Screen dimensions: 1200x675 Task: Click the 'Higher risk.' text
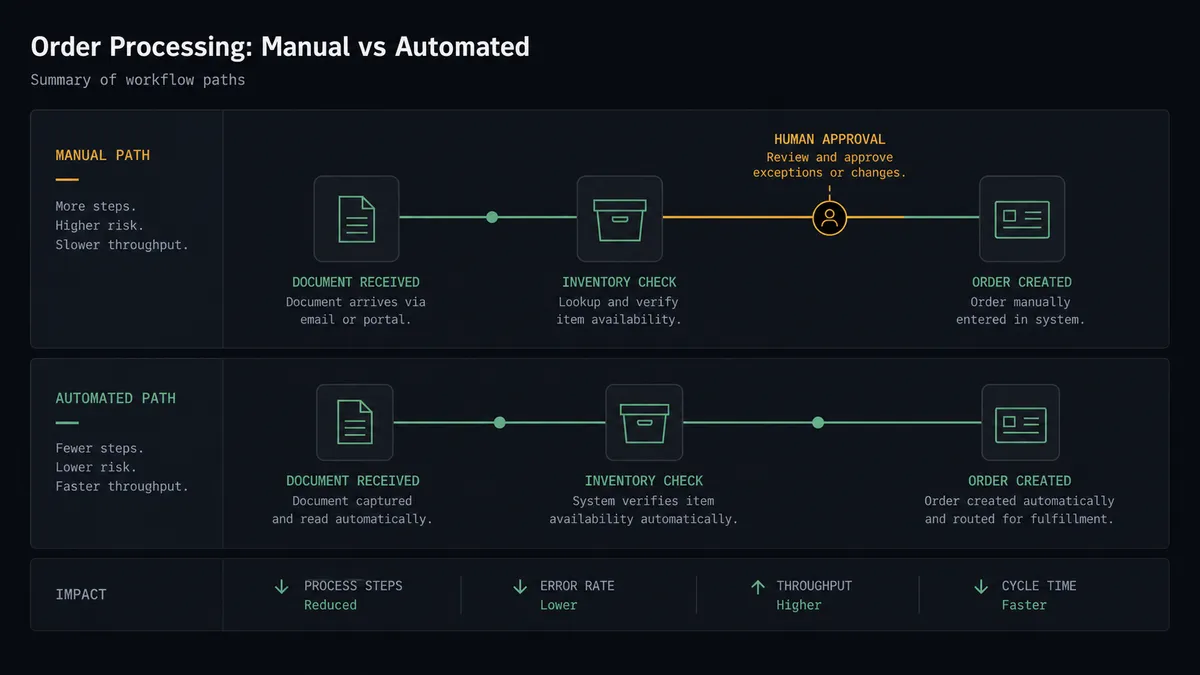[100, 225]
